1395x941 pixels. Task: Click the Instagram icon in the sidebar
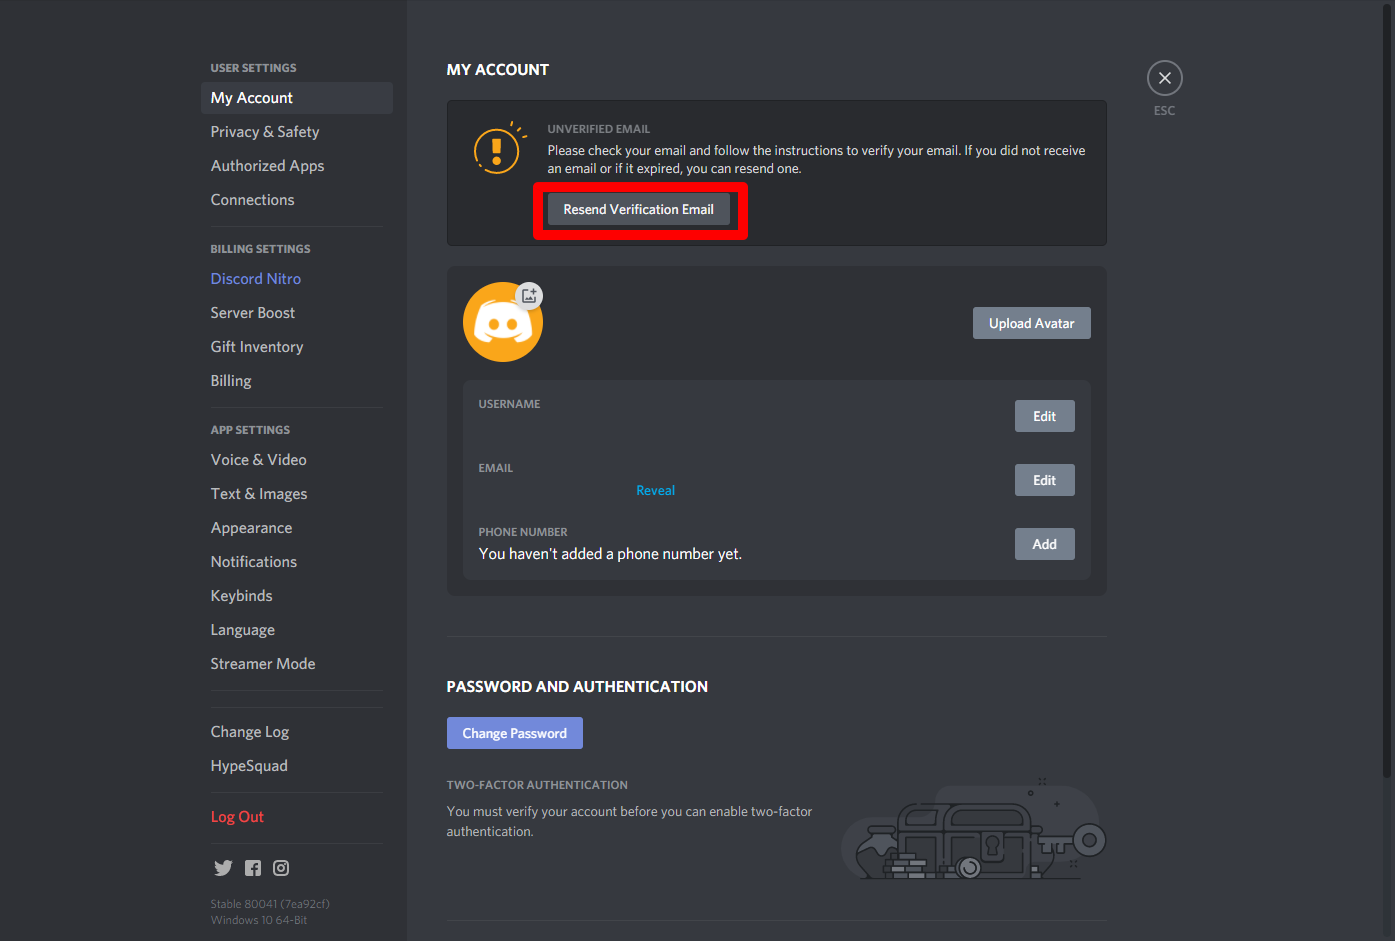click(281, 868)
